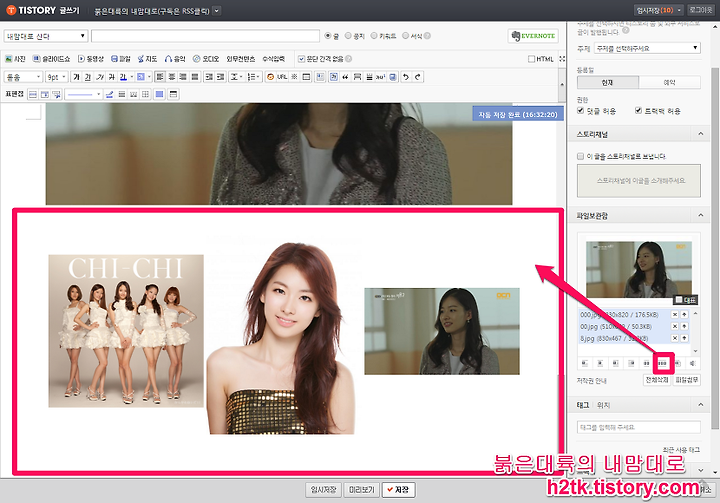Click 로그아웃 logout button
Image resolution: width=720 pixels, height=503 pixels.
701,10
